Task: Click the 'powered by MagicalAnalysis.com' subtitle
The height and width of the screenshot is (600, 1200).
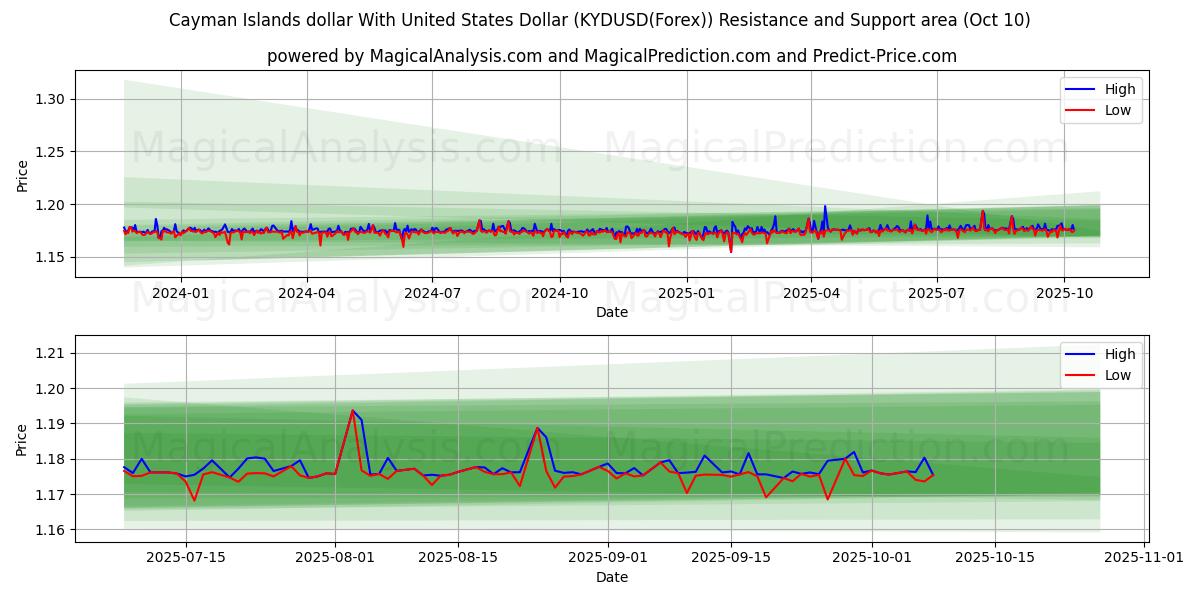Action: coord(611,56)
